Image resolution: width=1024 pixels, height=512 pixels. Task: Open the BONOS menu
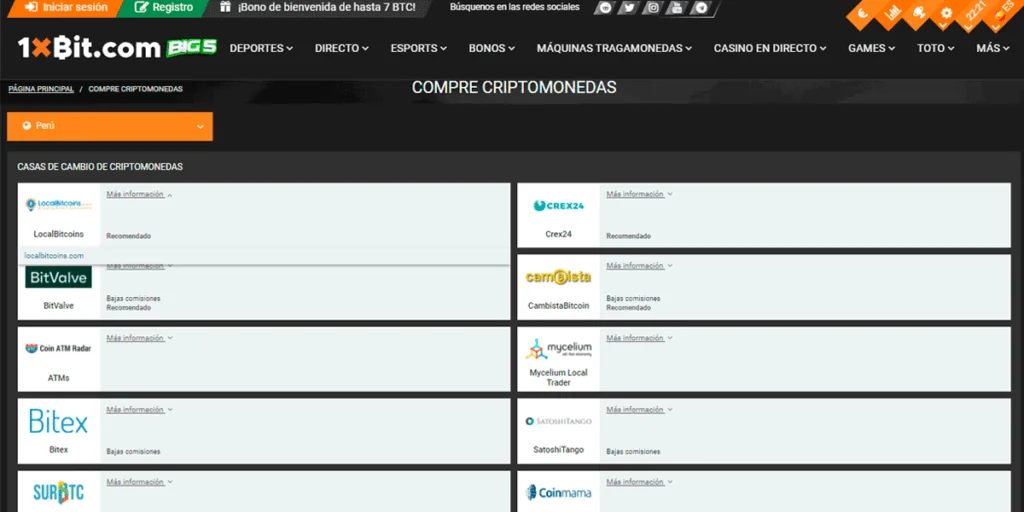492,48
